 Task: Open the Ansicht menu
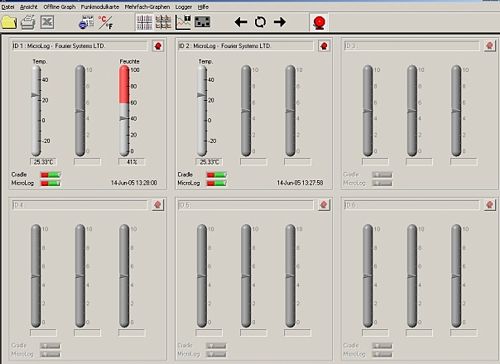29,7
